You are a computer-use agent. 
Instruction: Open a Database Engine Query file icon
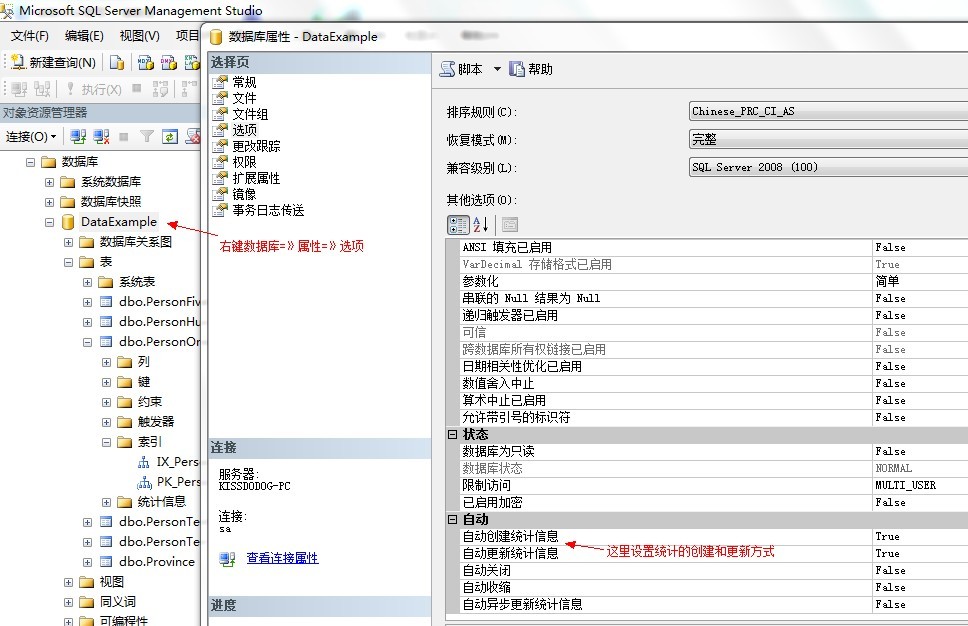coord(117,62)
